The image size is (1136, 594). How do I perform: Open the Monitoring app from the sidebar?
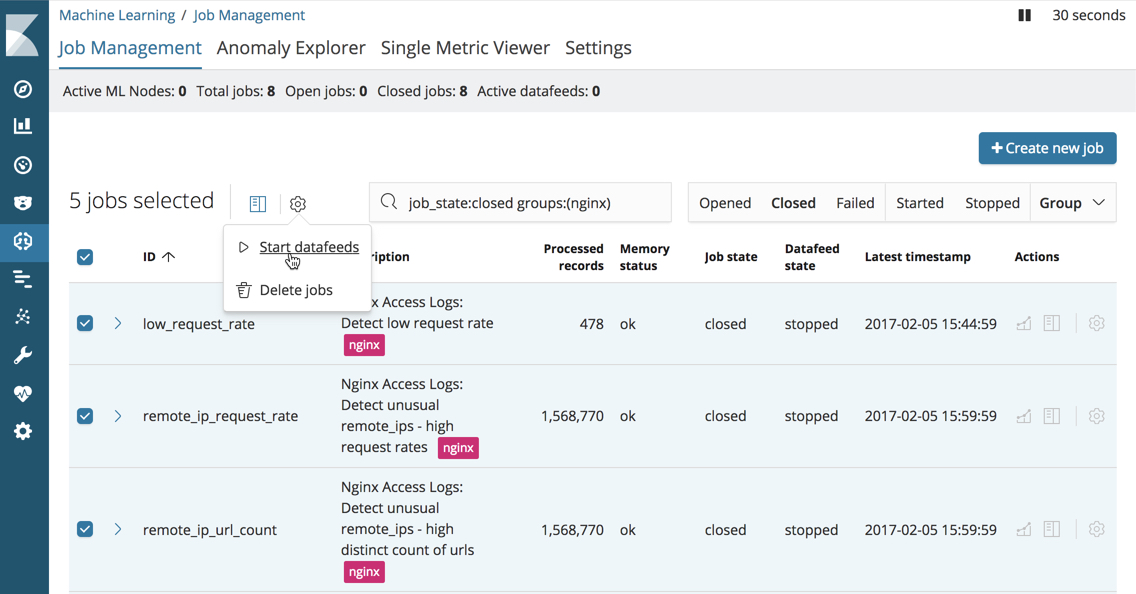(x=22, y=393)
